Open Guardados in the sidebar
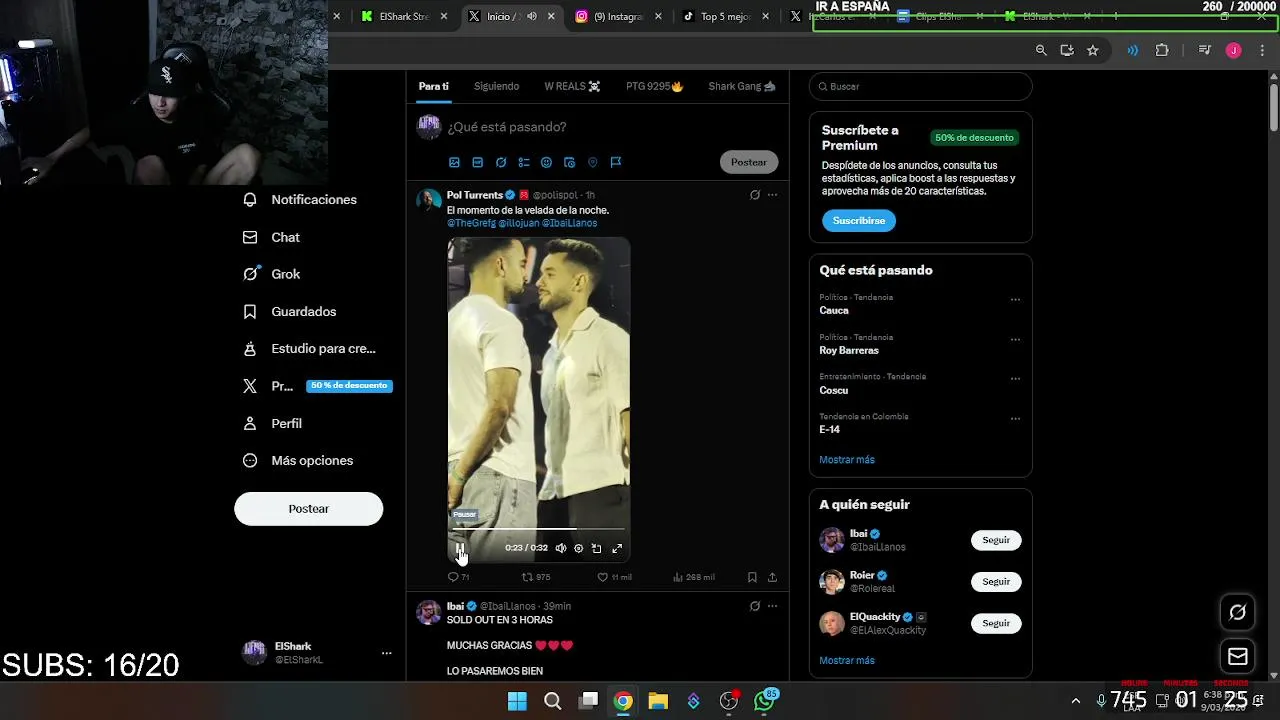Image resolution: width=1280 pixels, height=720 pixels. (290, 312)
